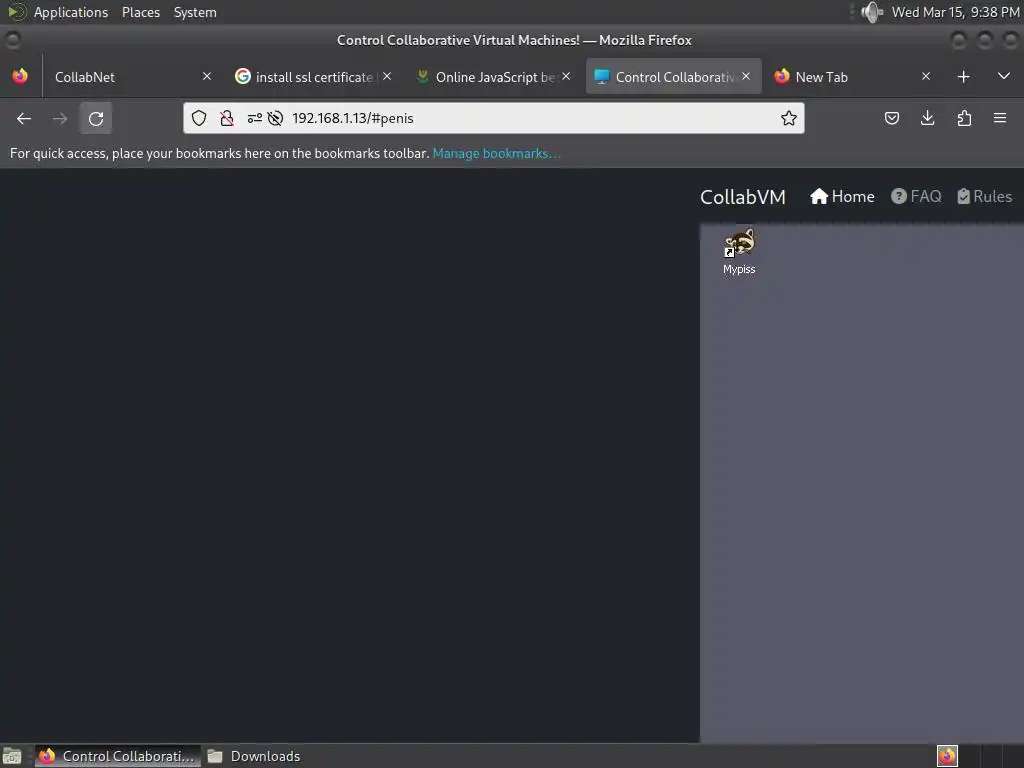
Task: Show the downloads panel
Action: coord(927,118)
